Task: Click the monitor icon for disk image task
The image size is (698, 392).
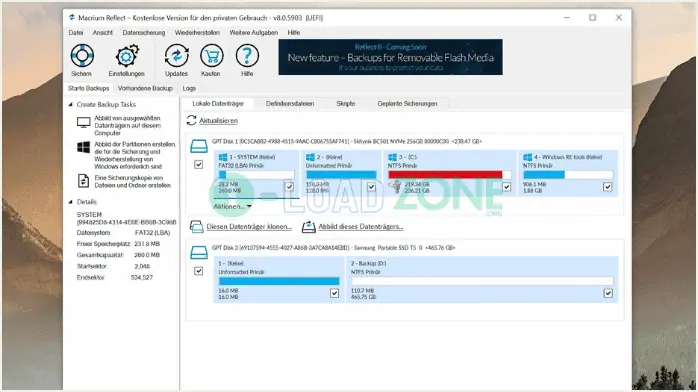Action: point(84,122)
